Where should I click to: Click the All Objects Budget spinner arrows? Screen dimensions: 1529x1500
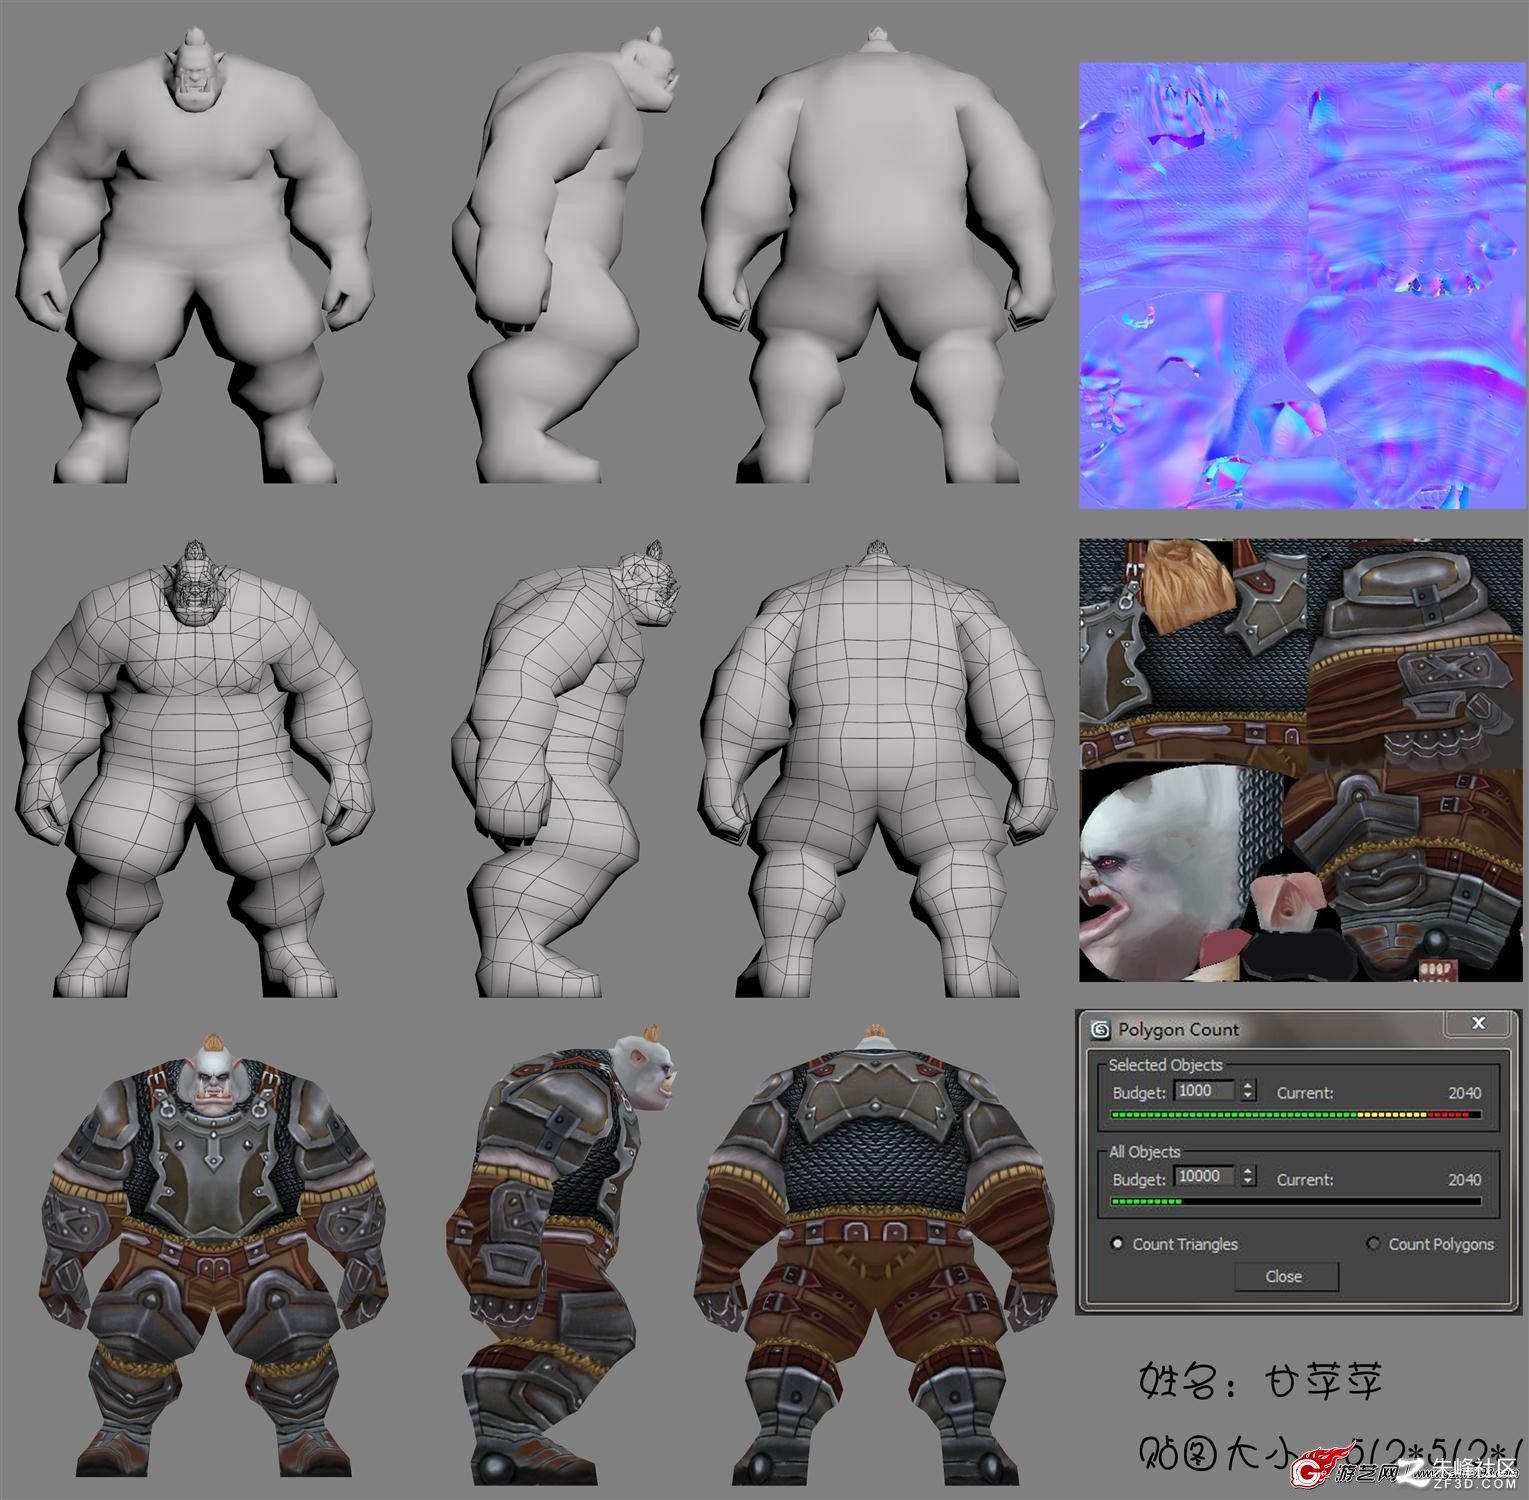[1247, 1177]
